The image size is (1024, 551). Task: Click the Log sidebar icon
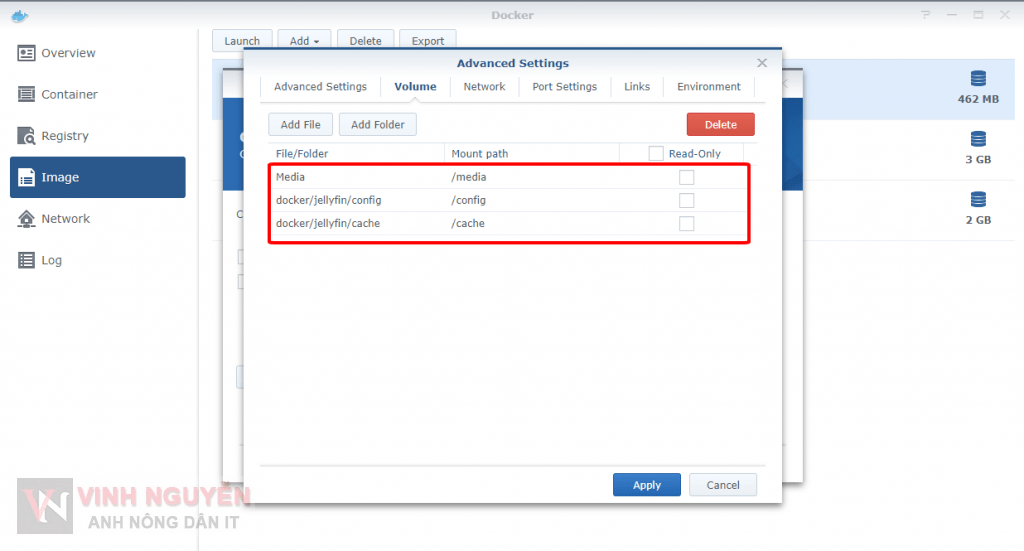pyautogui.click(x=26, y=260)
